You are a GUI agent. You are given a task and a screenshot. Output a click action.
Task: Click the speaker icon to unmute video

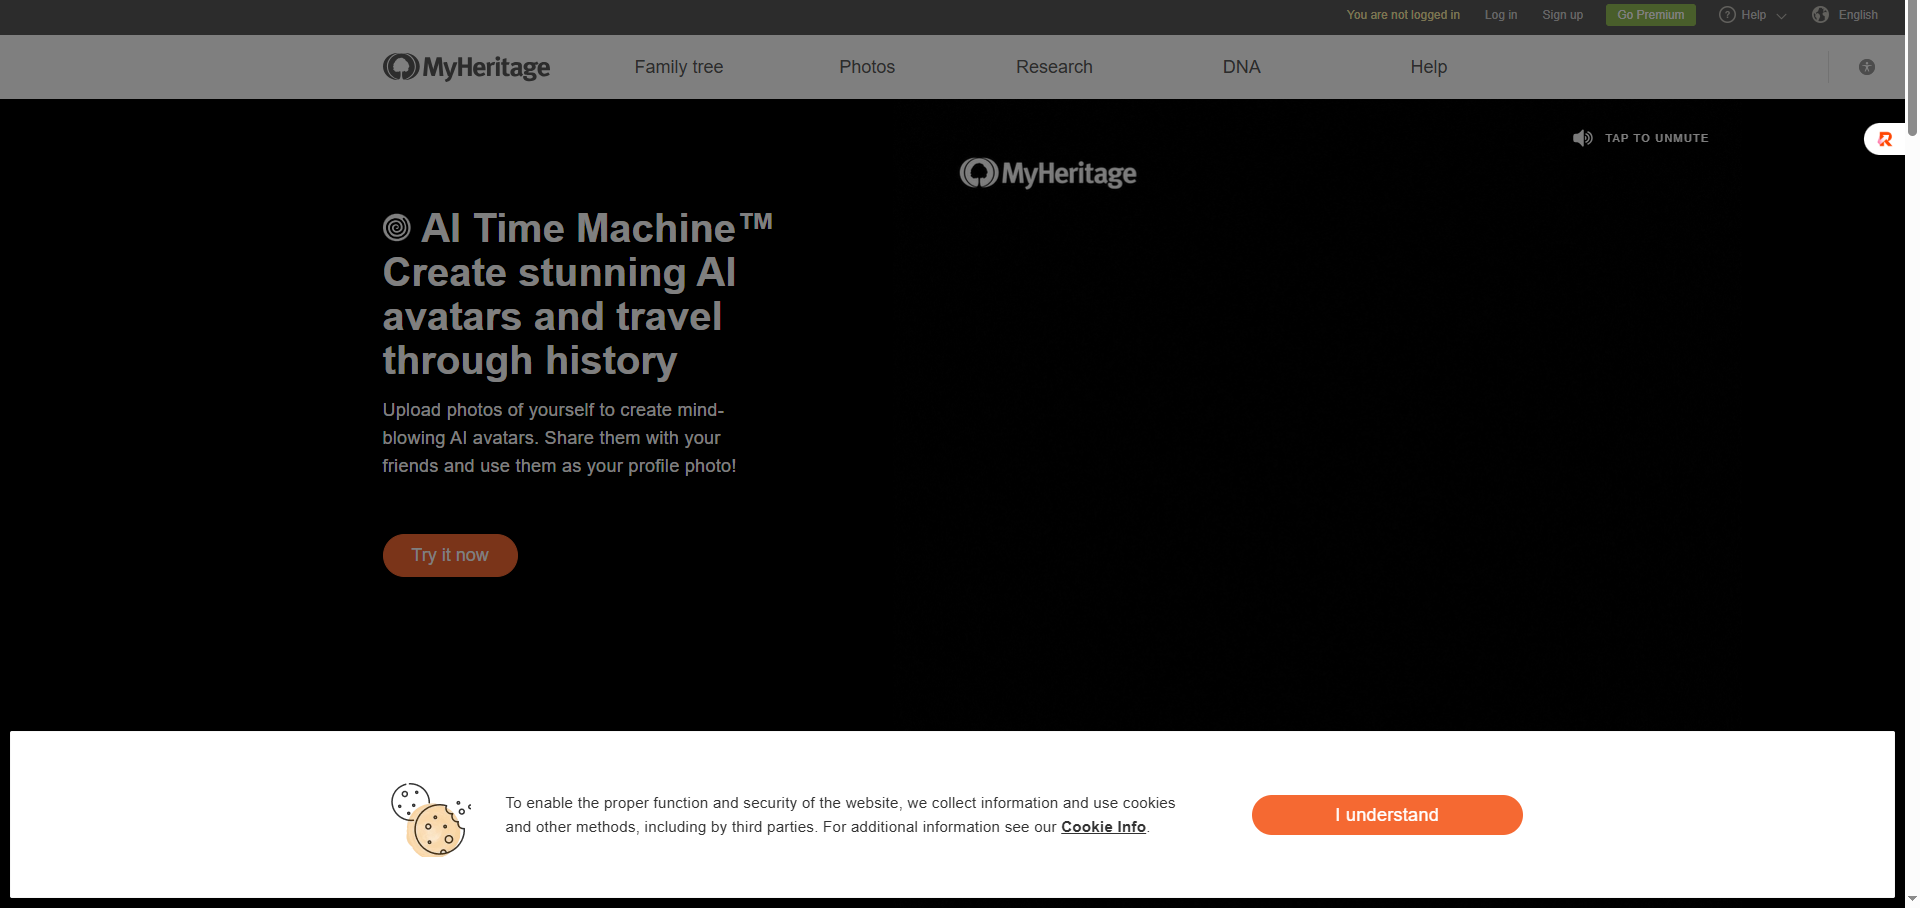[x=1582, y=138]
